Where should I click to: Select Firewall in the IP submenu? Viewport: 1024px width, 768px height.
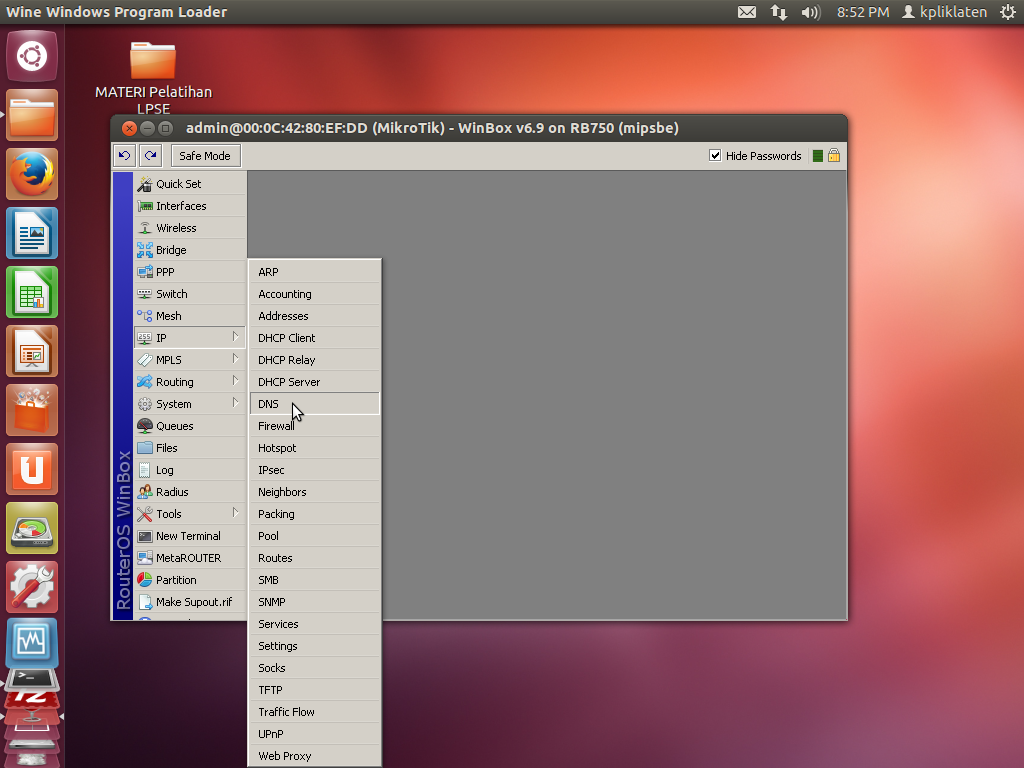pos(314,426)
